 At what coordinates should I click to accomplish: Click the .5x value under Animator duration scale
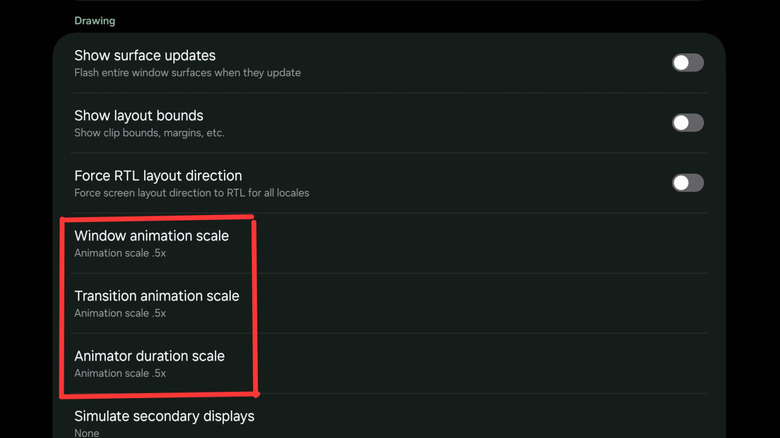(157, 373)
